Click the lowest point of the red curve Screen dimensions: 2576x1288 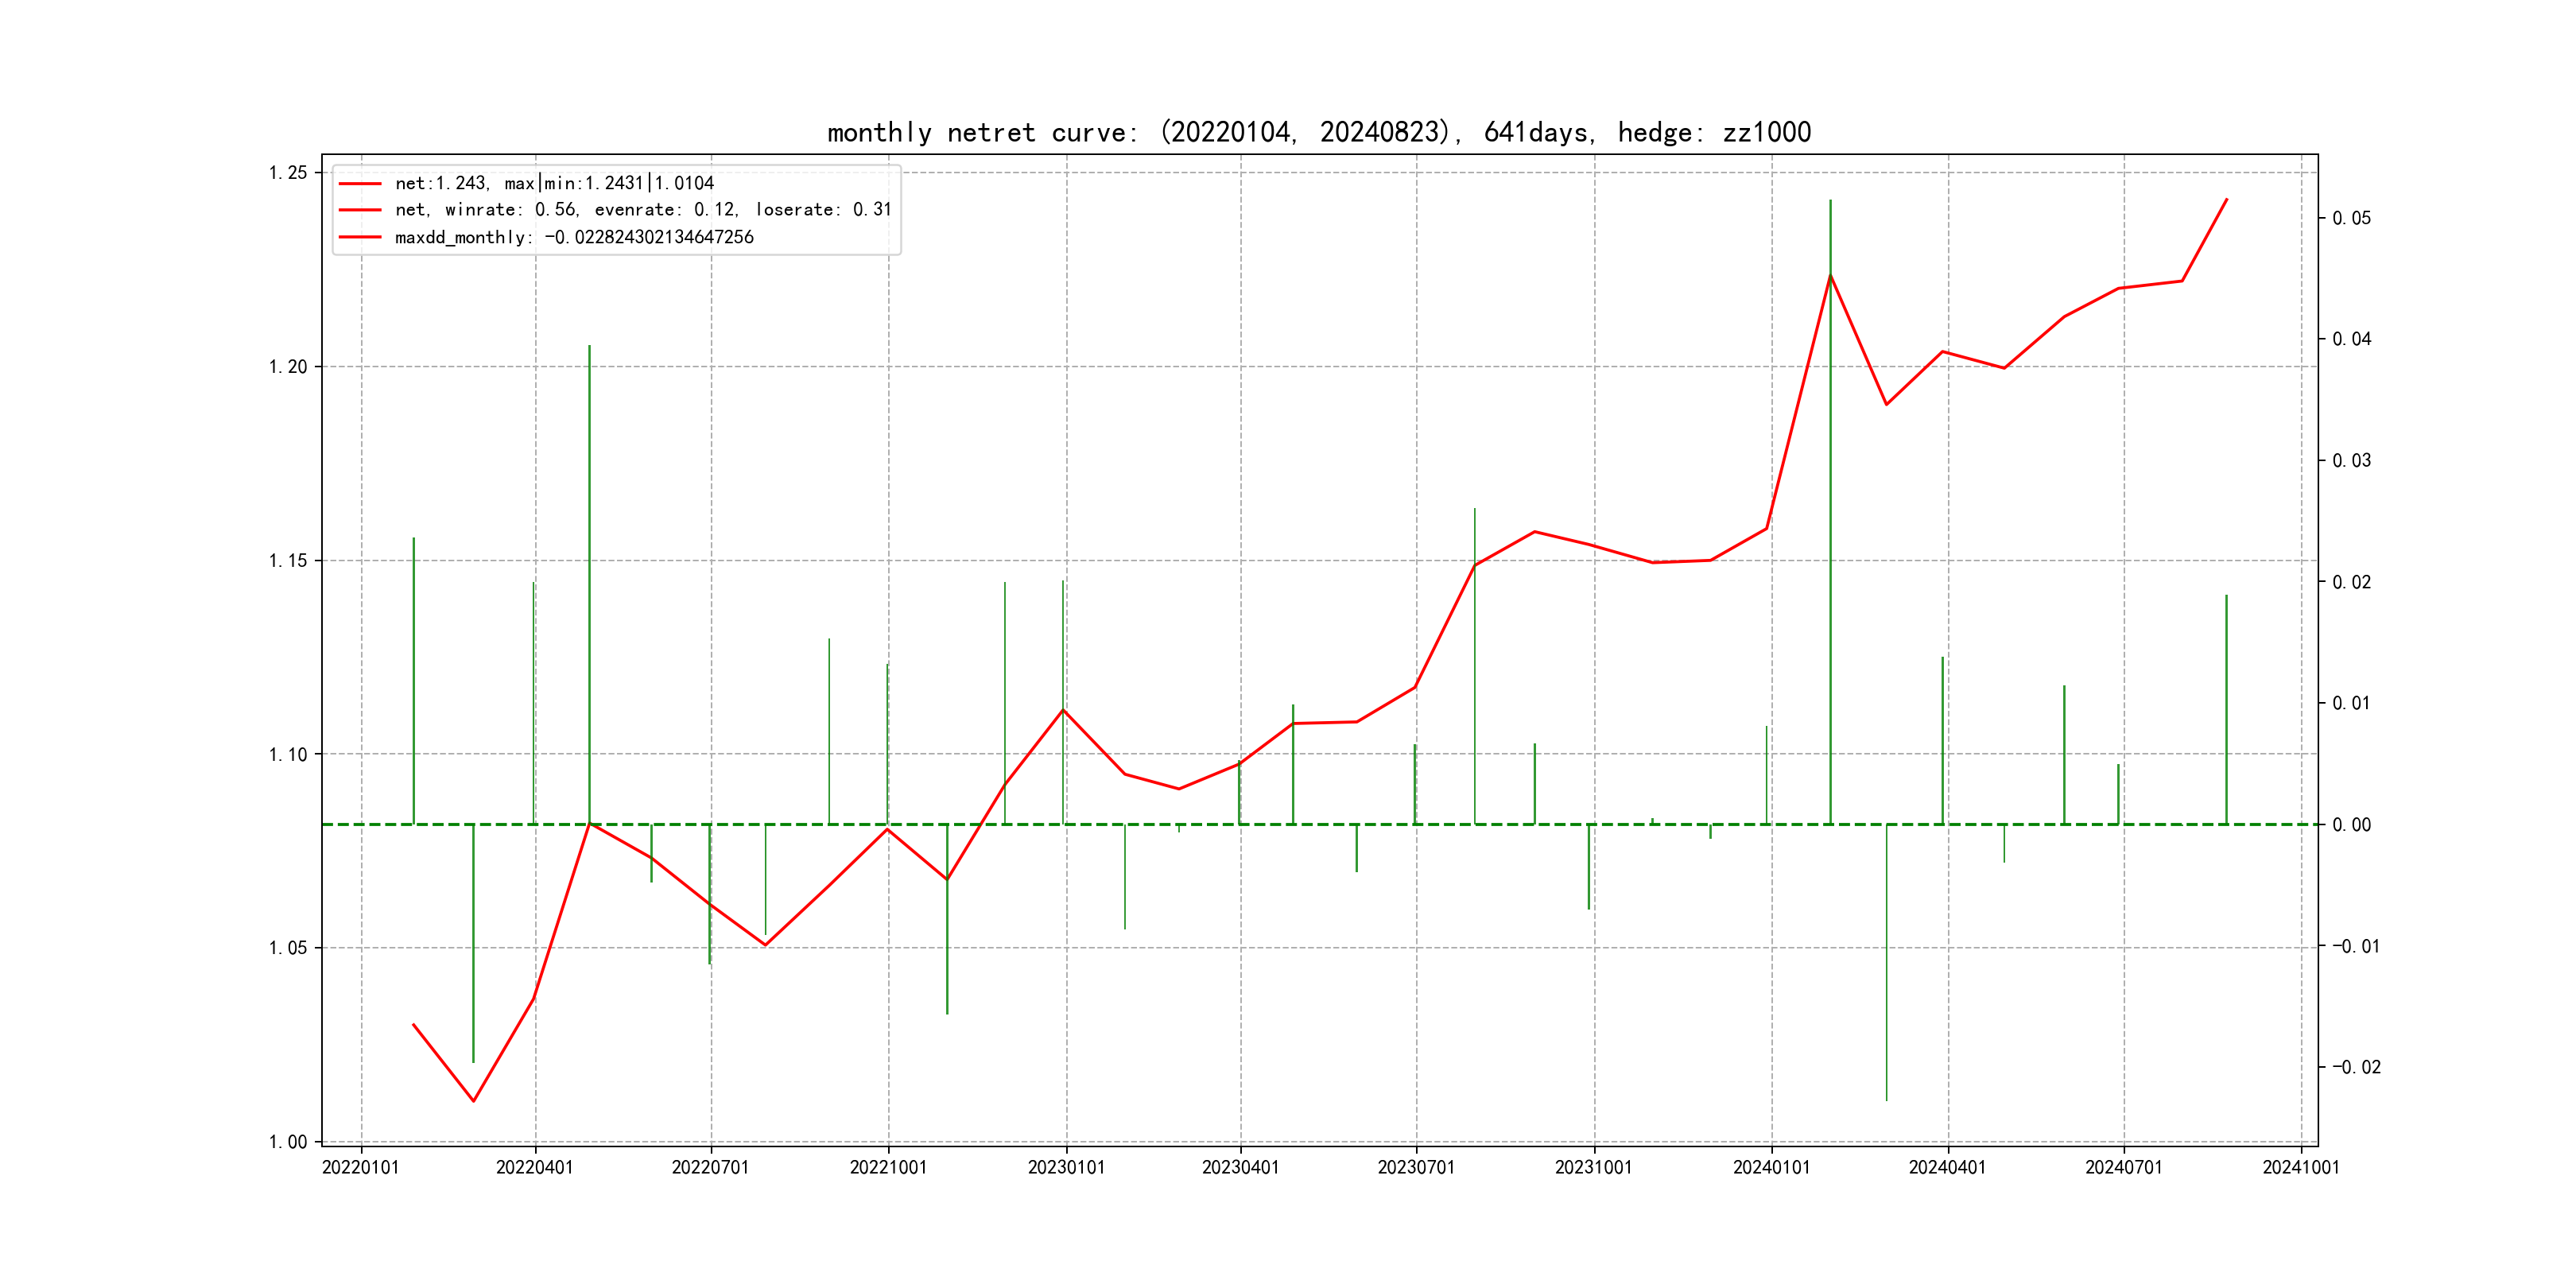(474, 1101)
